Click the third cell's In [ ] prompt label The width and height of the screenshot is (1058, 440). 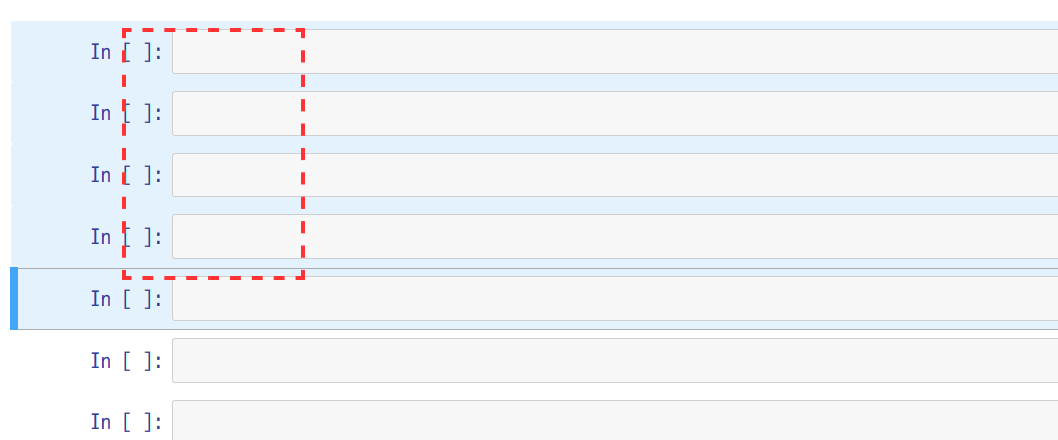coord(126,175)
